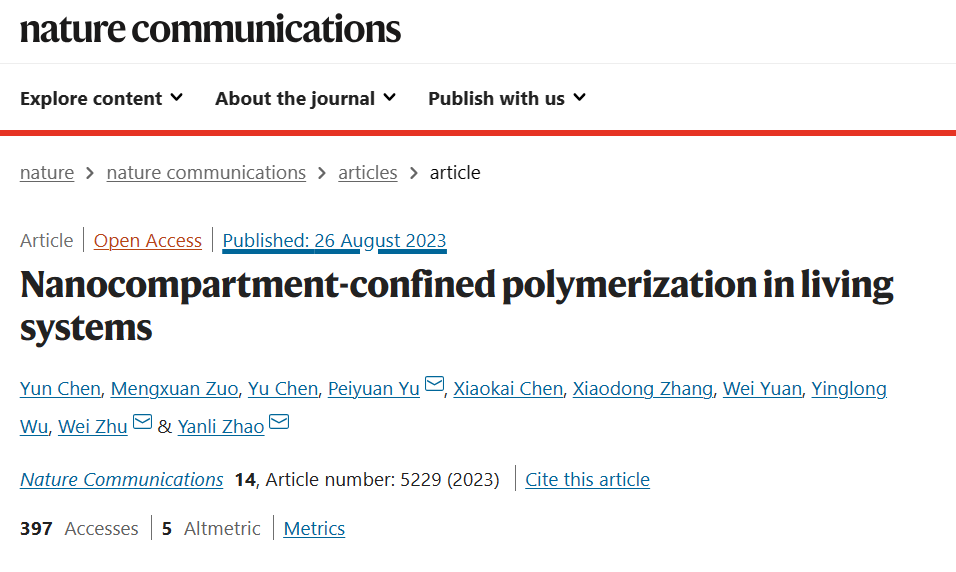Select author Mengxuan Zuo
This screenshot has height=572, width=956.
(174, 388)
